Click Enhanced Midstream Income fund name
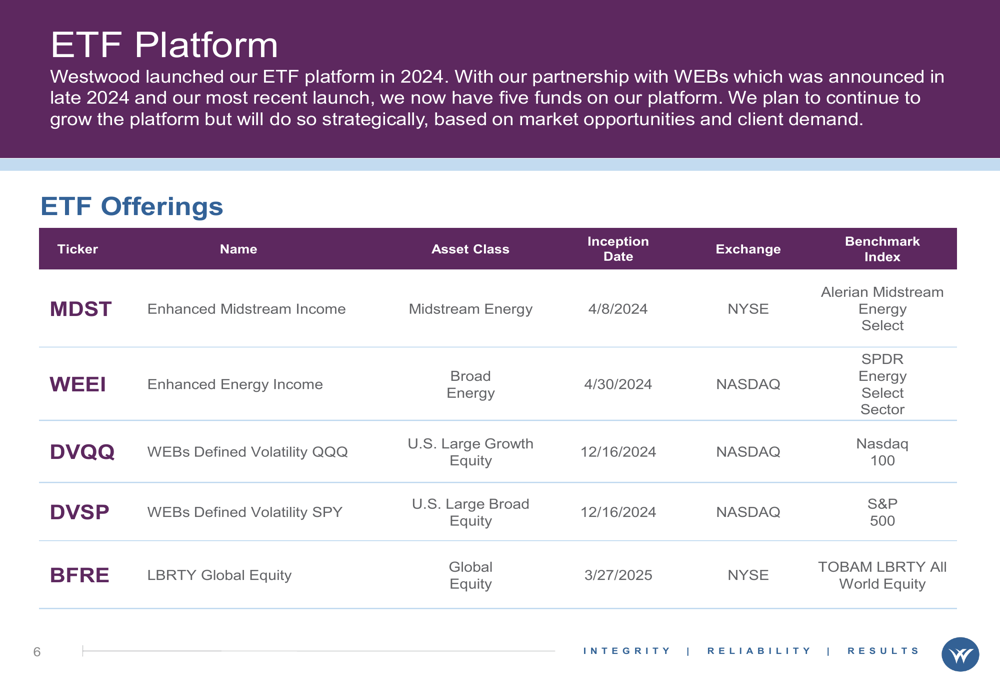1000x685 pixels. tap(246, 309)
